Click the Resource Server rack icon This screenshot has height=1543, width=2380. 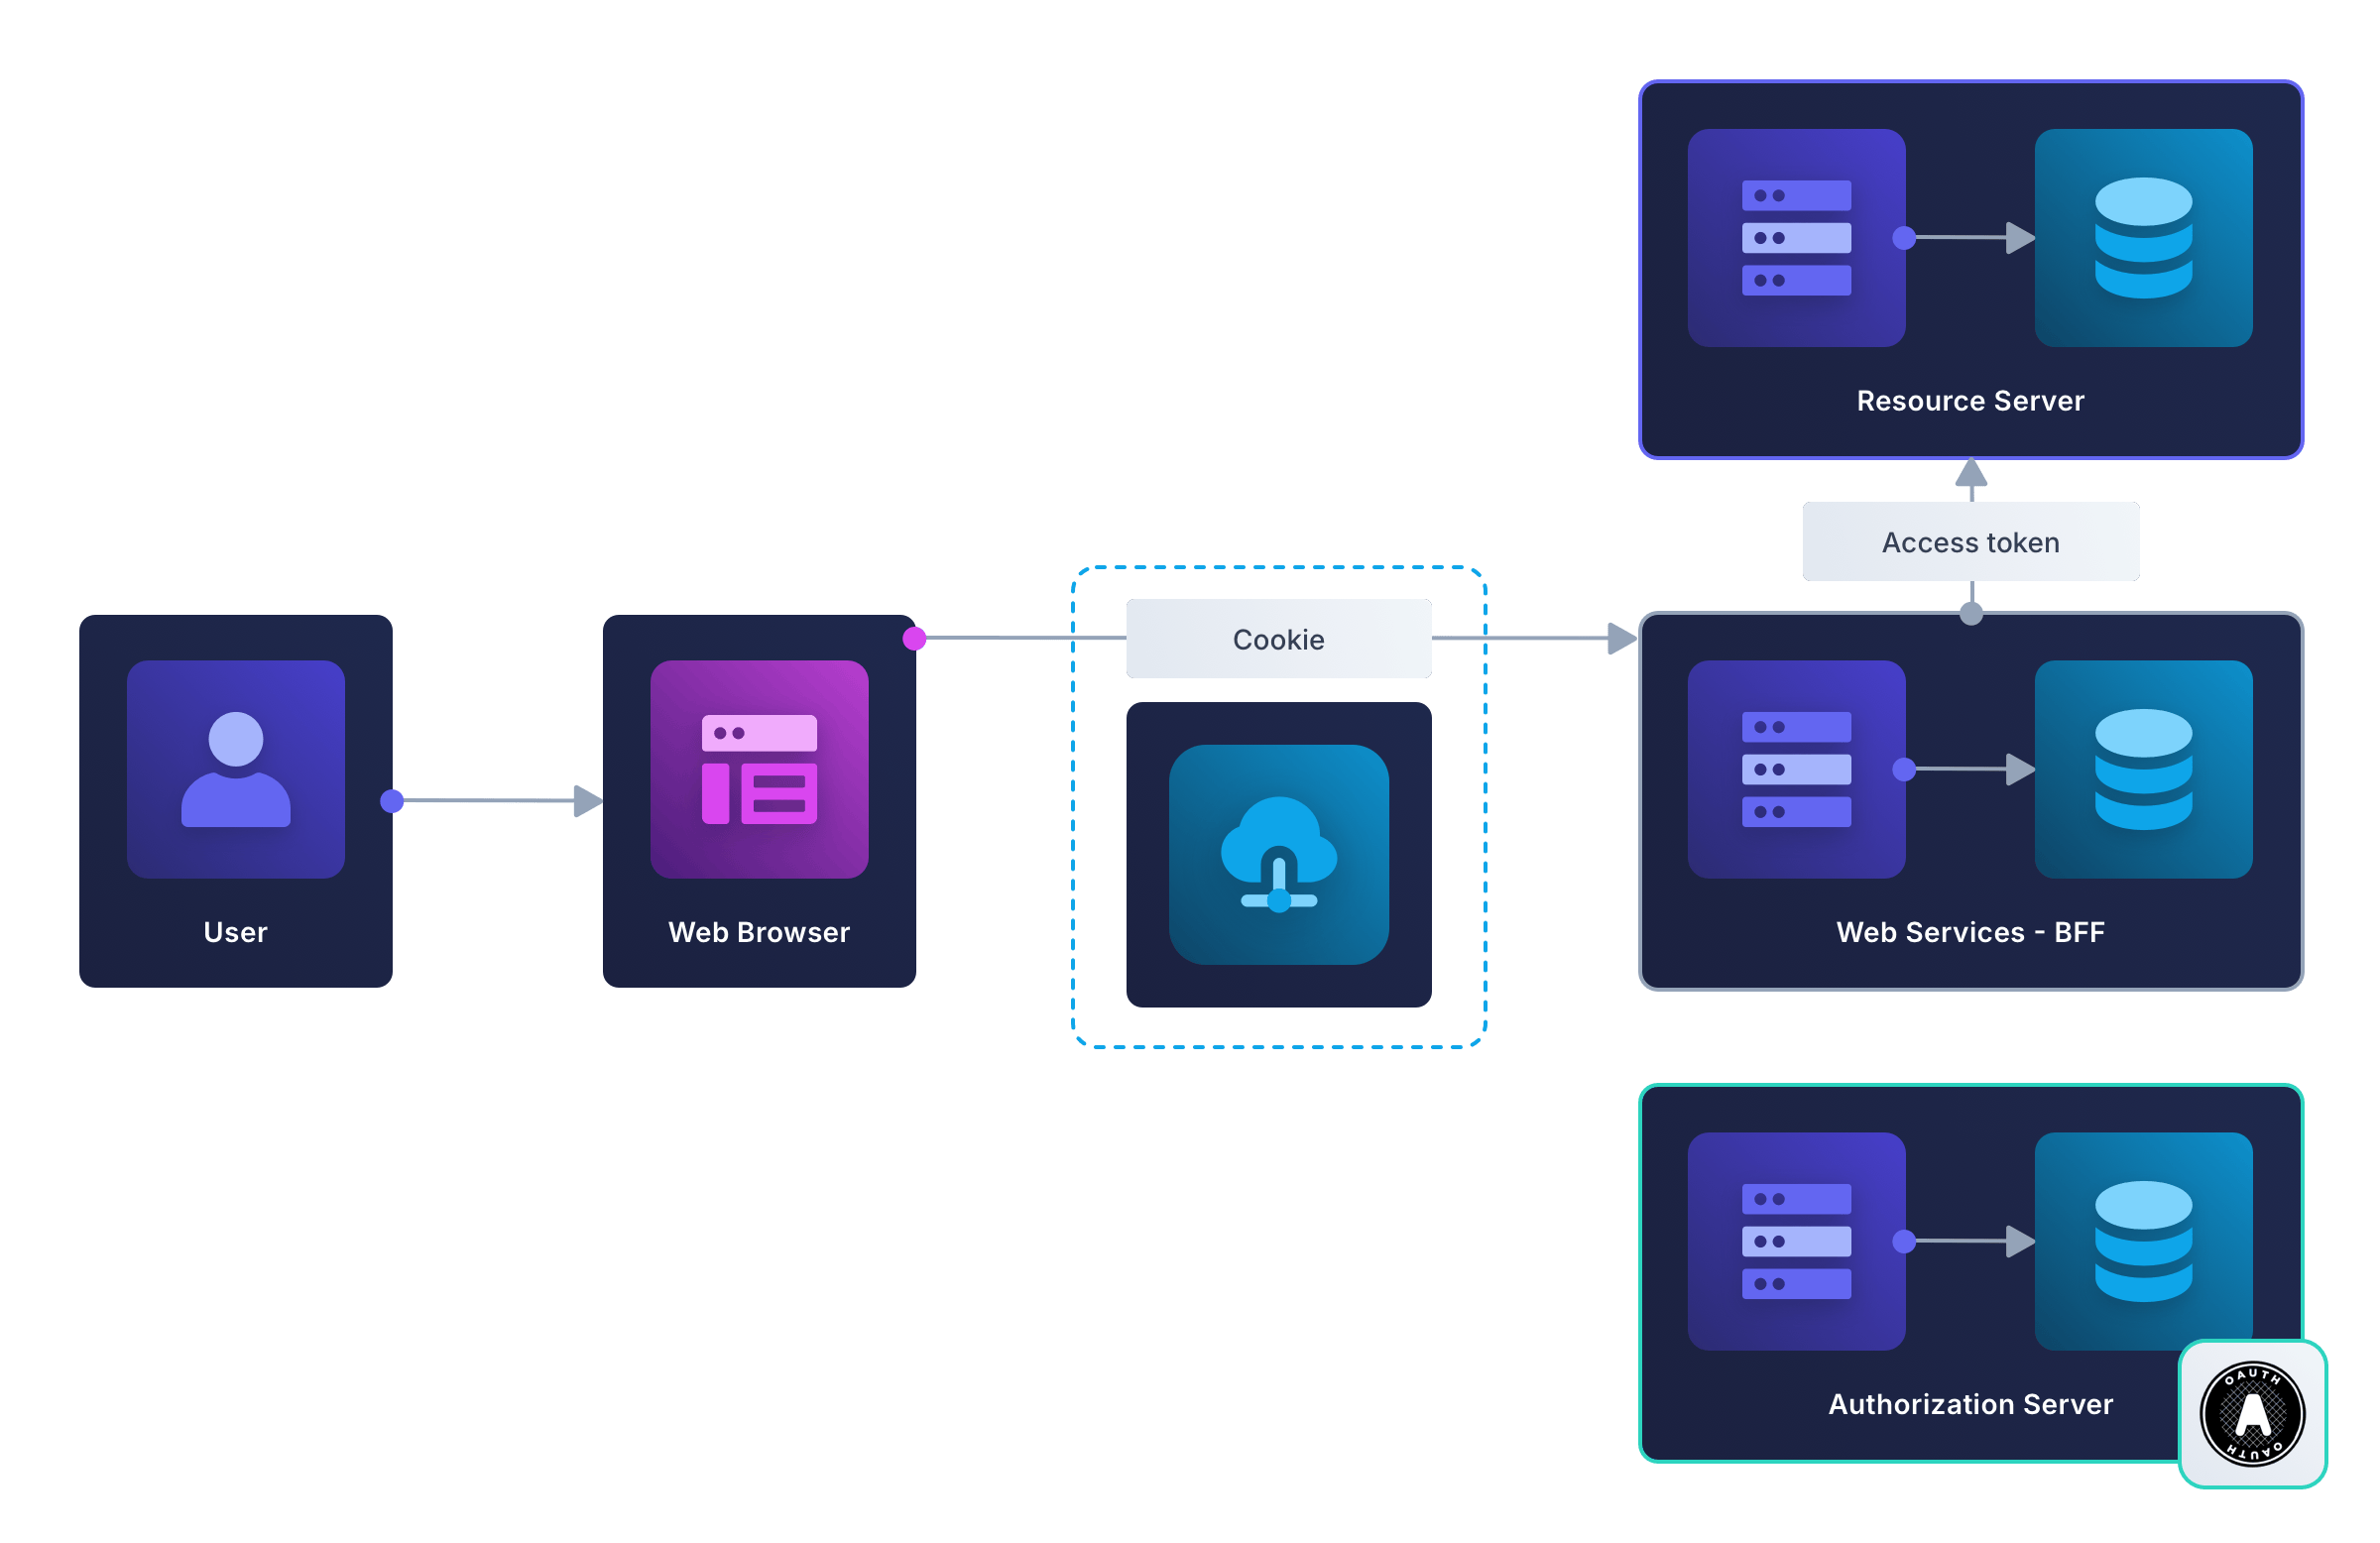pos(1796,238)
